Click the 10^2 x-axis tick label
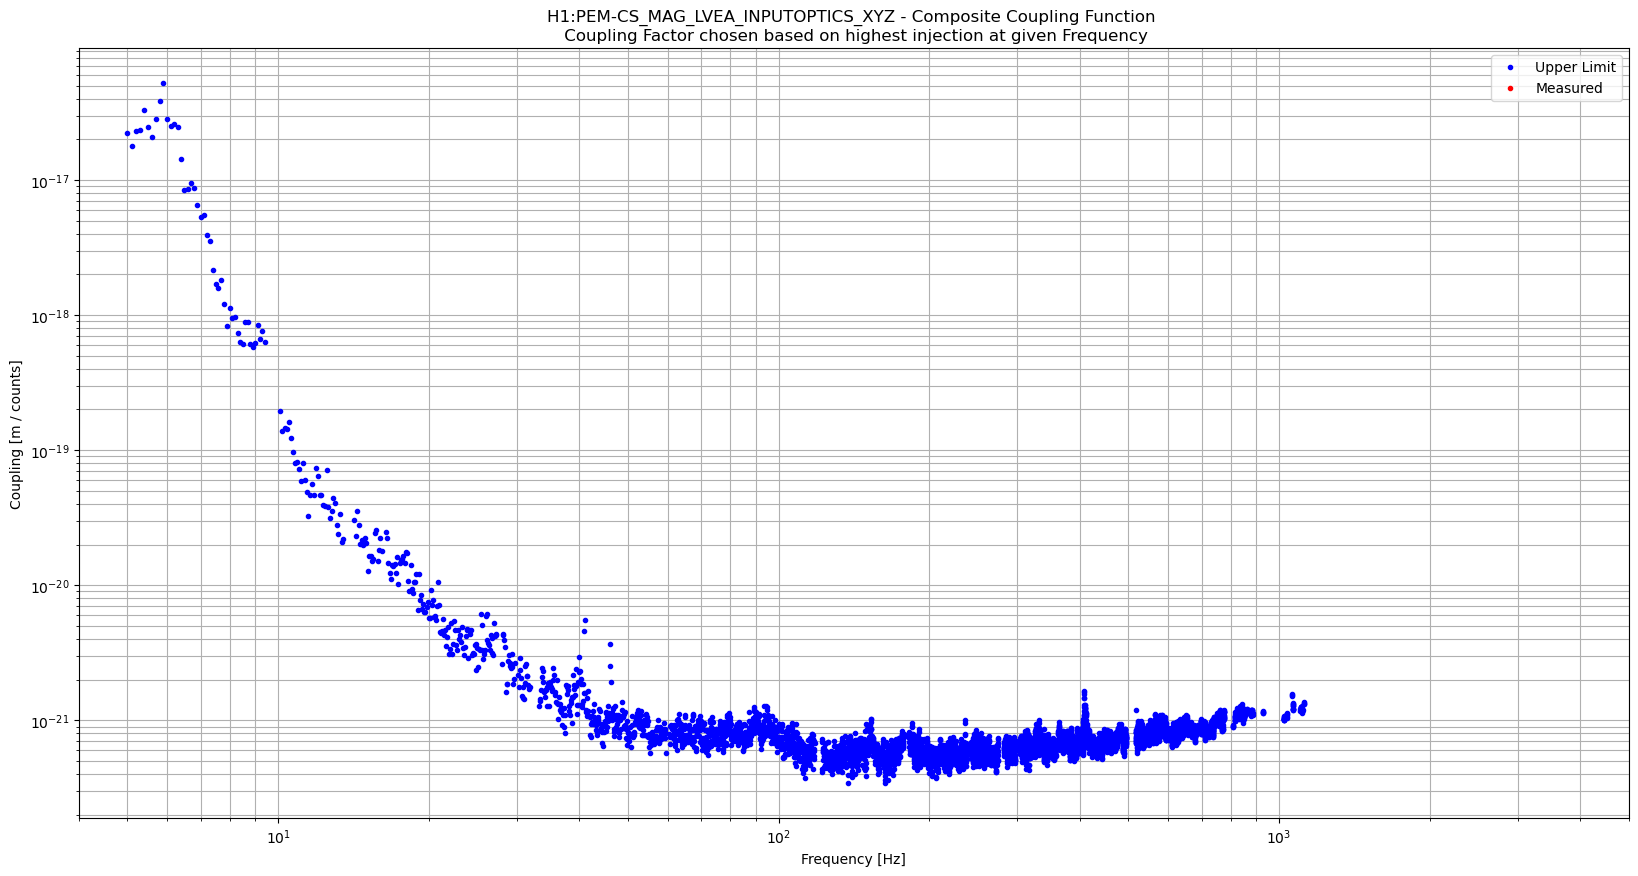This screenshot has height=876, width=1638. pos(778,837)
